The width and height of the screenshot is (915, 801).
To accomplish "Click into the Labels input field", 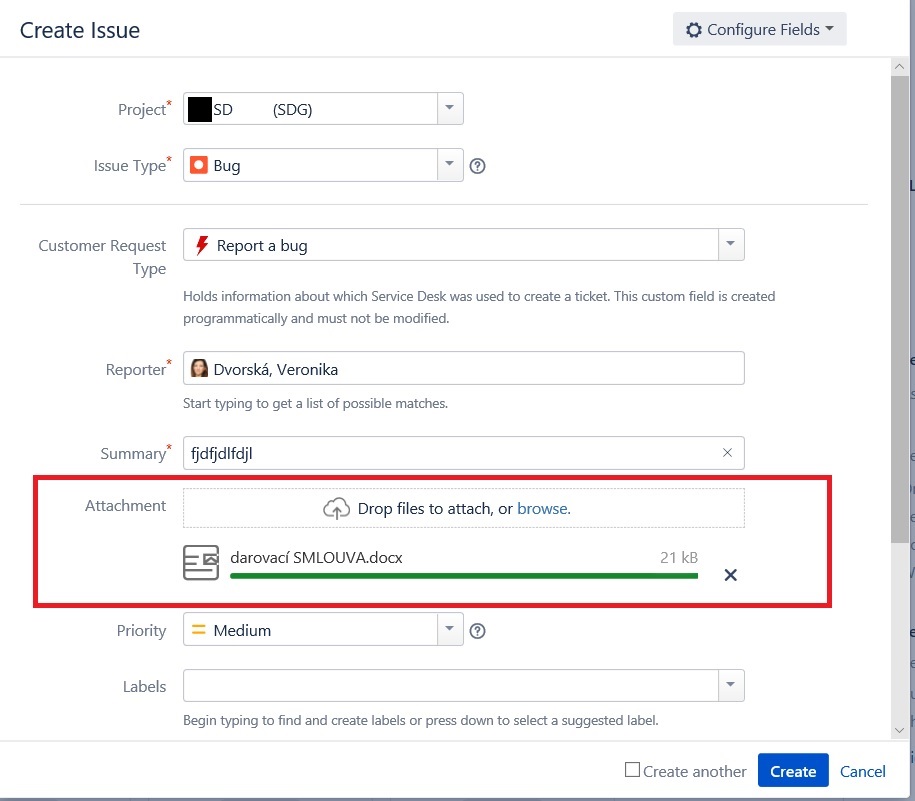I will (450, 685).
